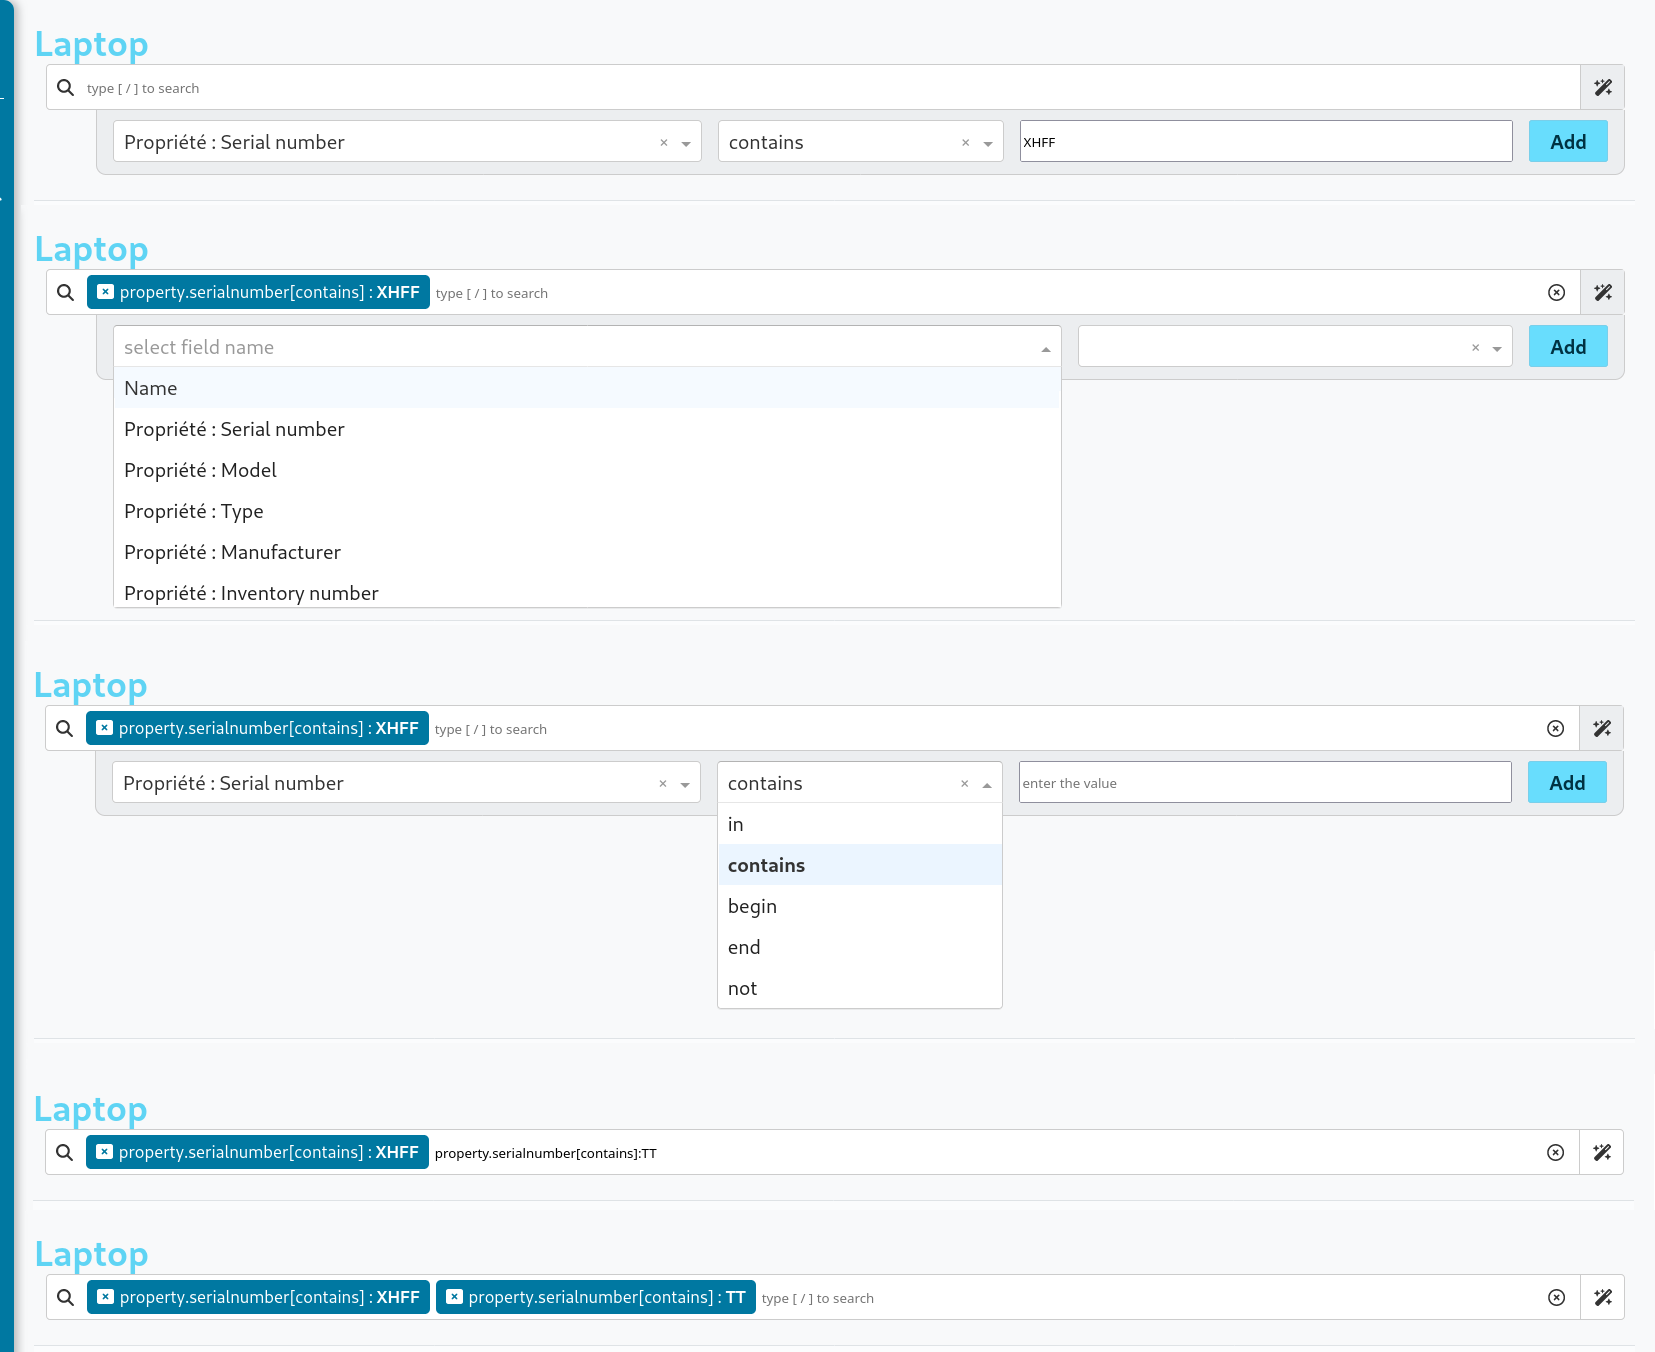Select the 'end' operator option

(x=744, y=947)
